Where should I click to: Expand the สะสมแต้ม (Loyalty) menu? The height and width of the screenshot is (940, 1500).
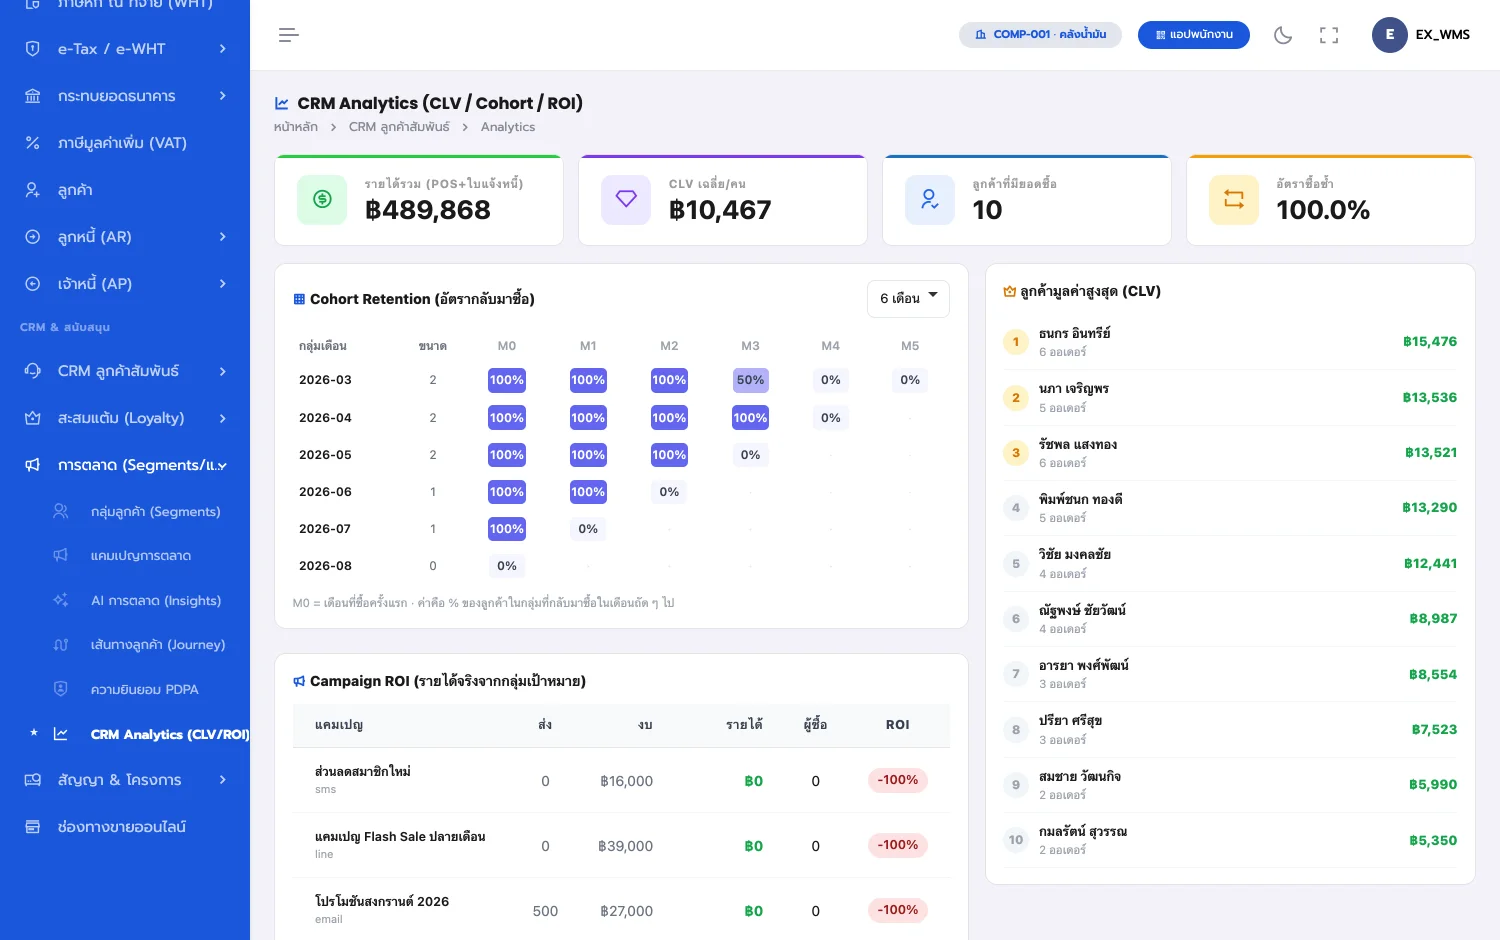pos(125,418)
